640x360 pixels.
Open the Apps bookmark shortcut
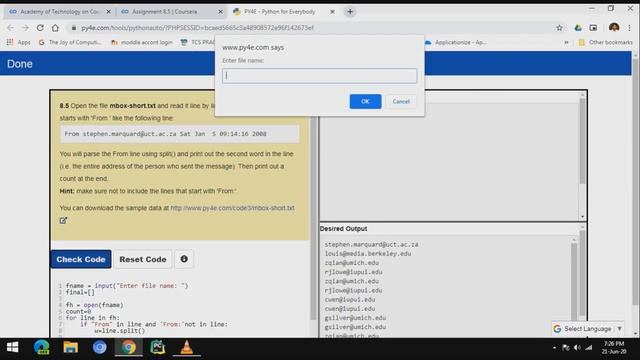coord(18,42)
